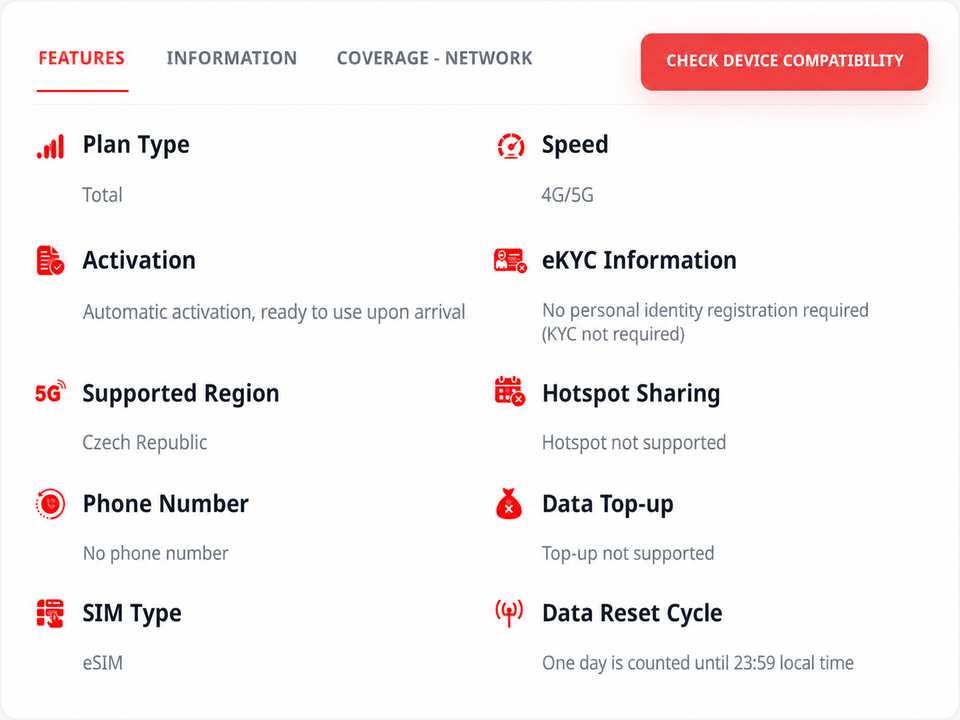Click the Hotspot not supported text

click(634, 442)
